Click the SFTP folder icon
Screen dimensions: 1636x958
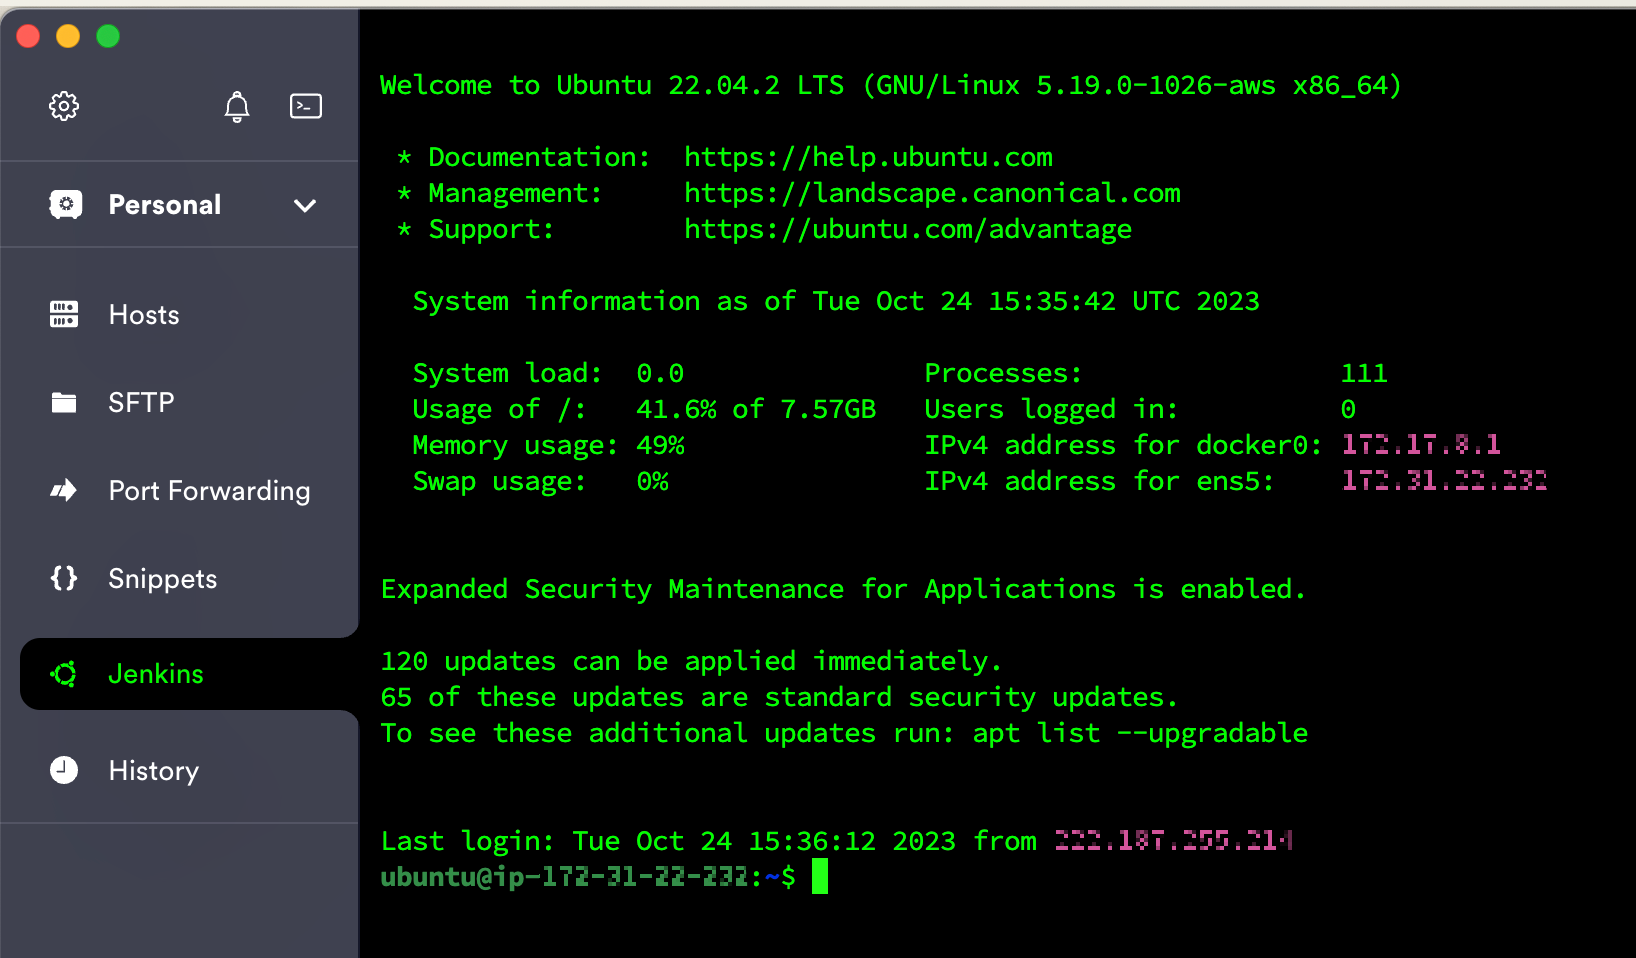(x=64, y=402)
